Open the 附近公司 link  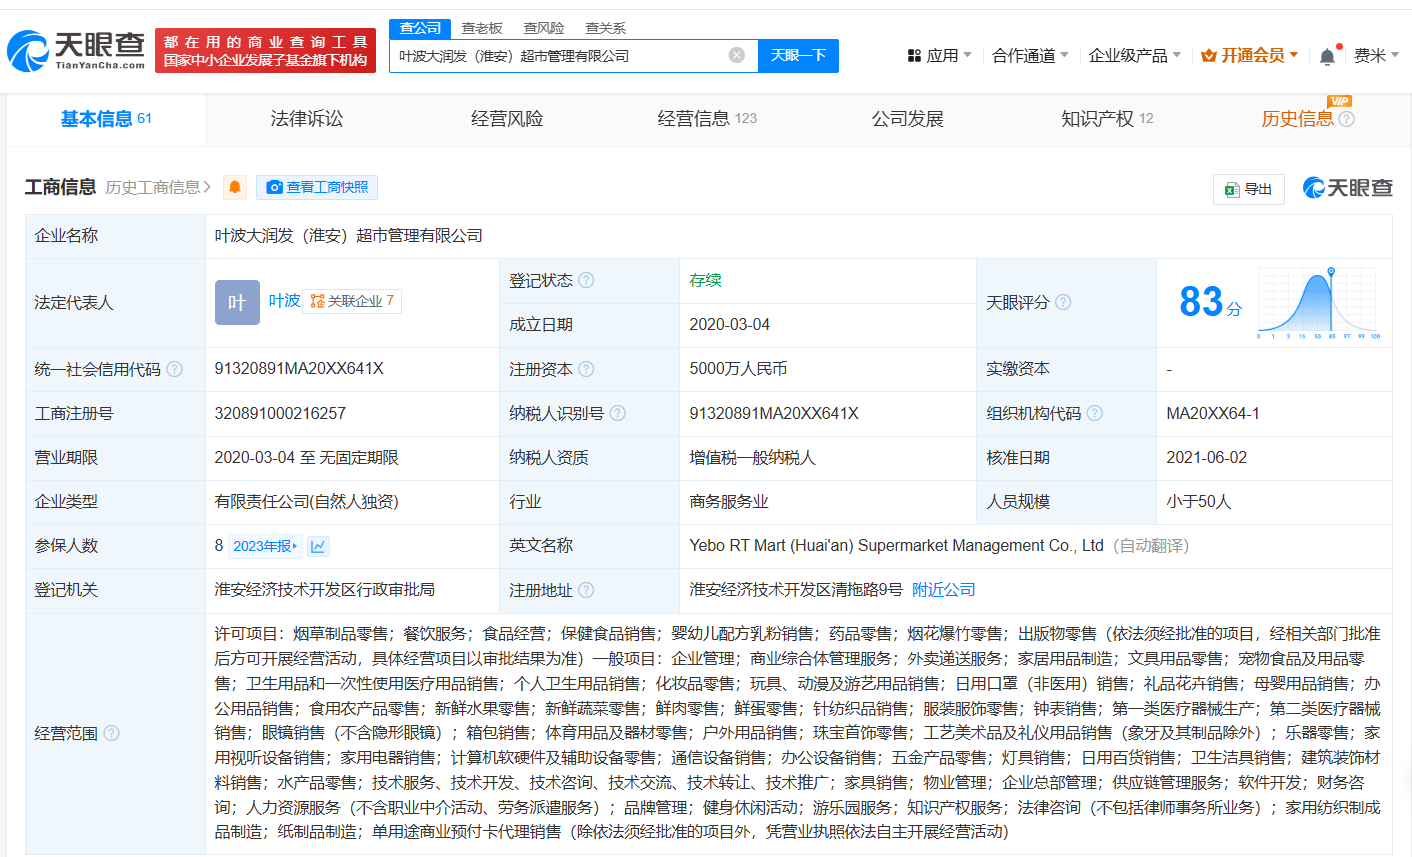[944, 590]
